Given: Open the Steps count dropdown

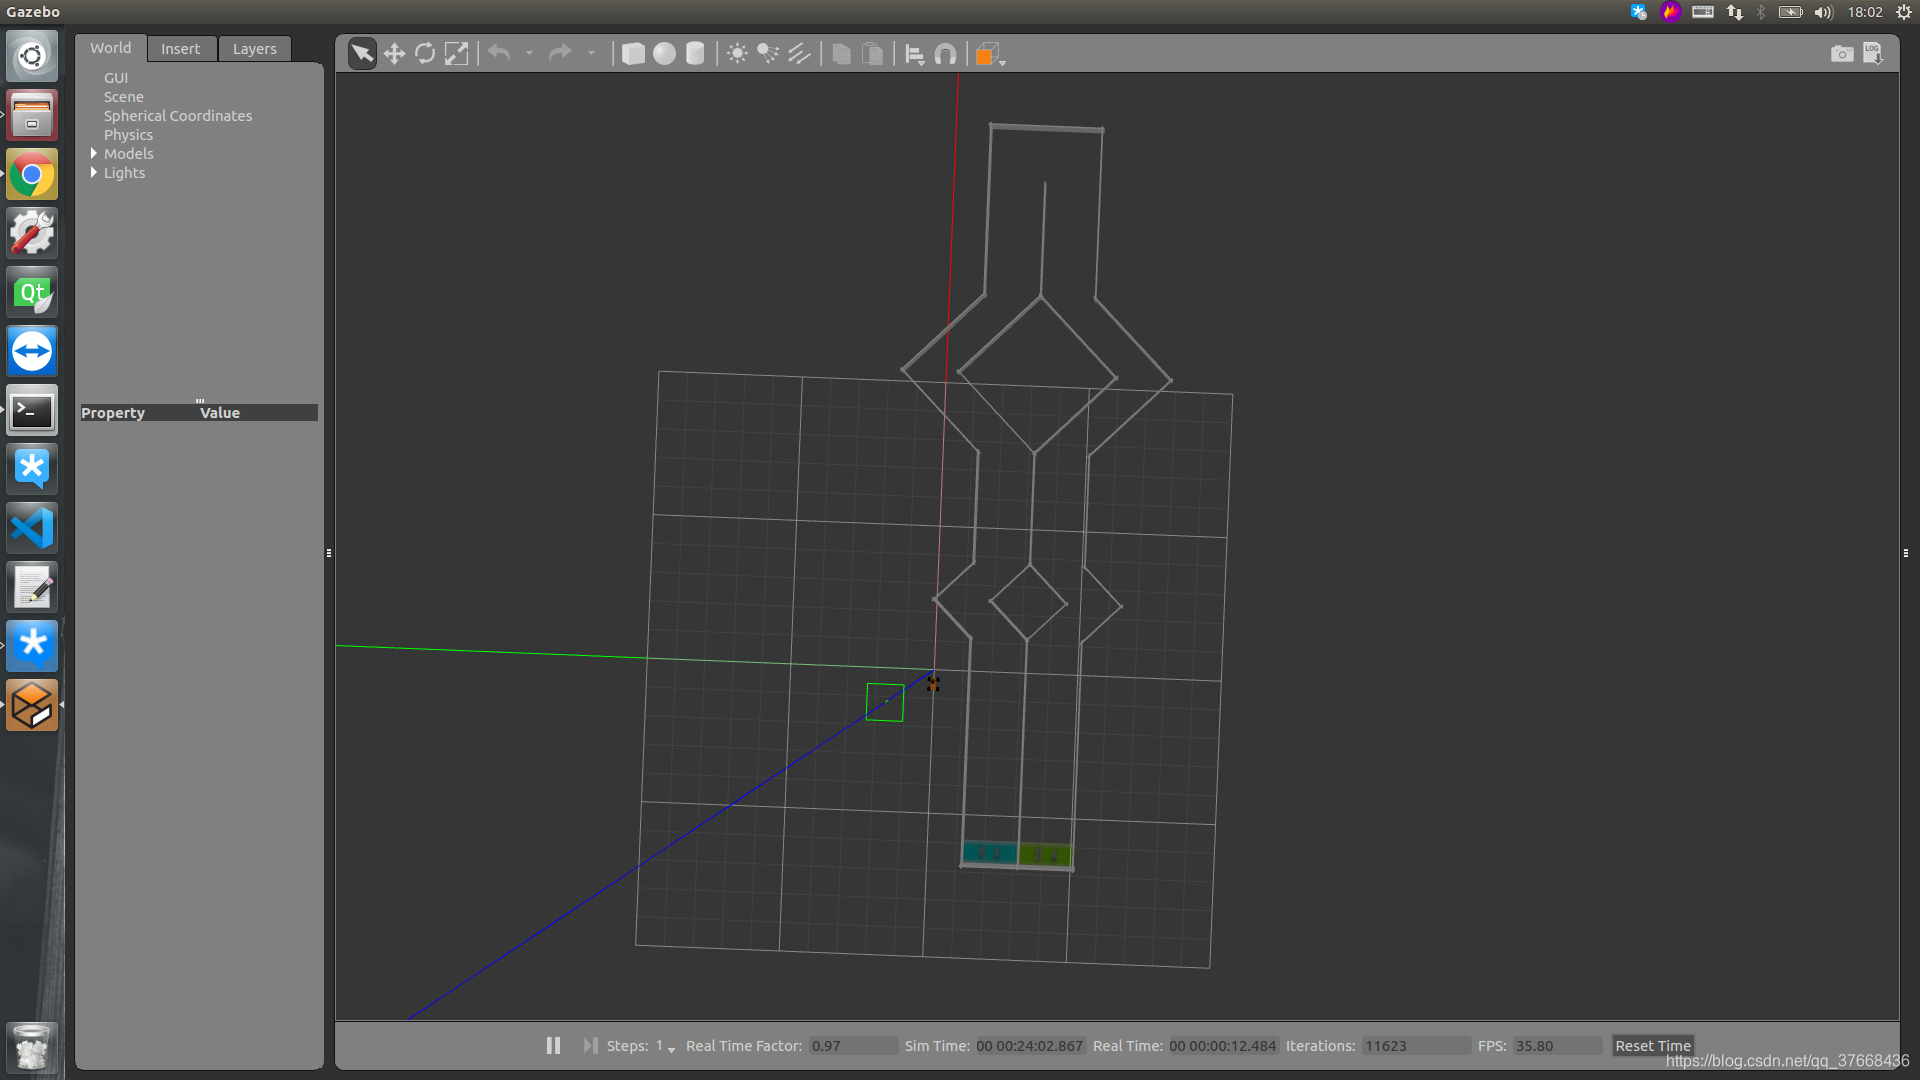Looking at the screenshot, I should pos(671,1048).
